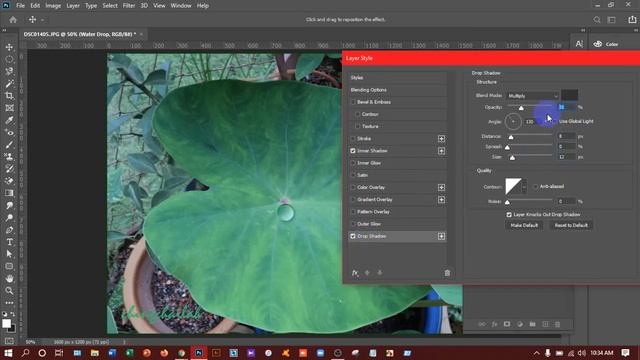Select the Path Selection arrow tool
This screenshot has height=360, width=640.
click(x=9, y=254)
